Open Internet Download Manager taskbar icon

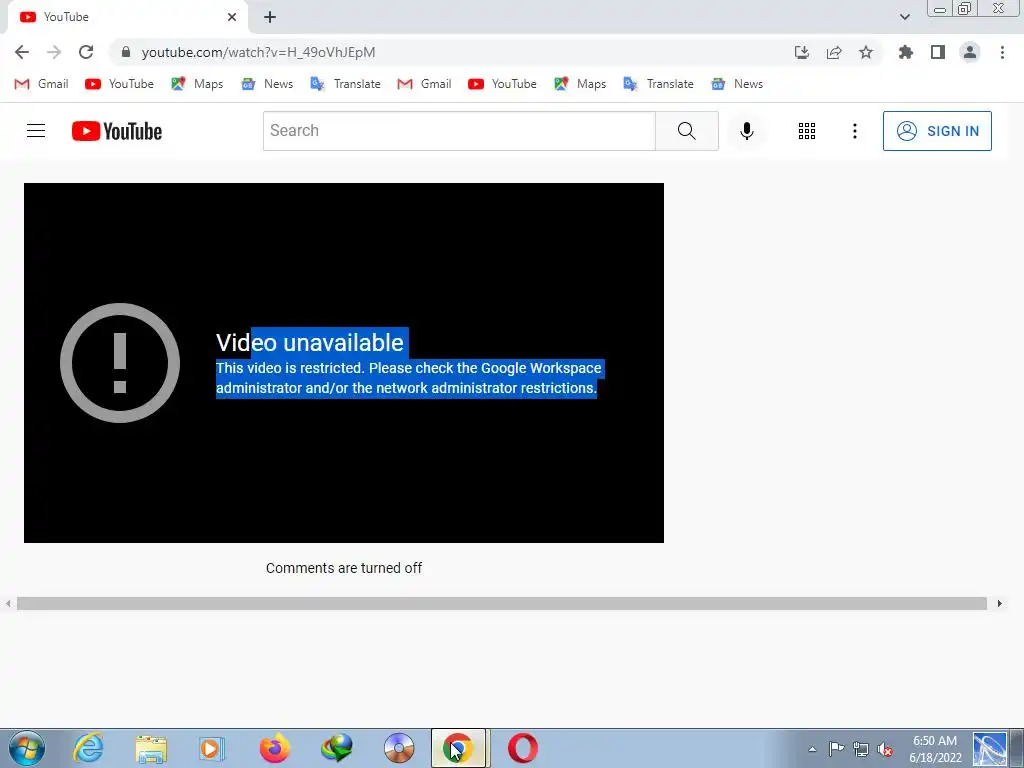pos(336,748)
